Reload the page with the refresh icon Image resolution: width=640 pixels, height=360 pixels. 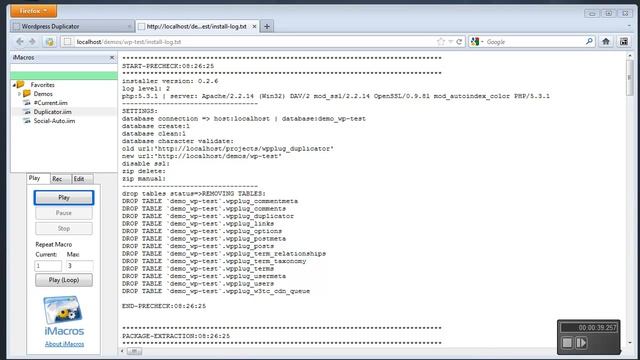click(459, 42)
